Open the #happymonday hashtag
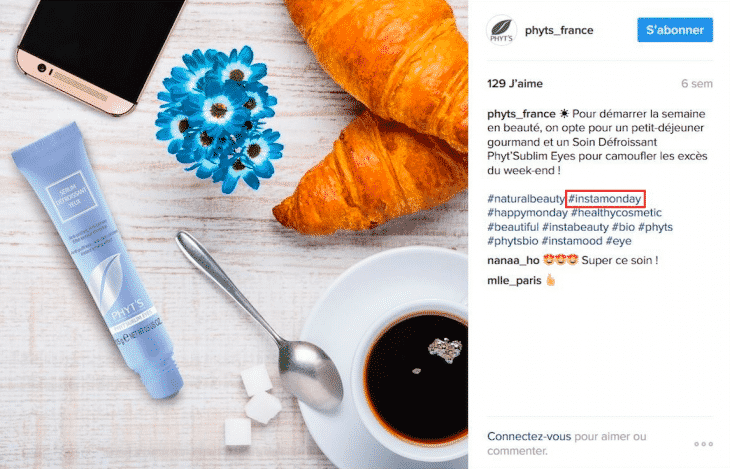This screenshot has width=730, height=469. point(527,213)
